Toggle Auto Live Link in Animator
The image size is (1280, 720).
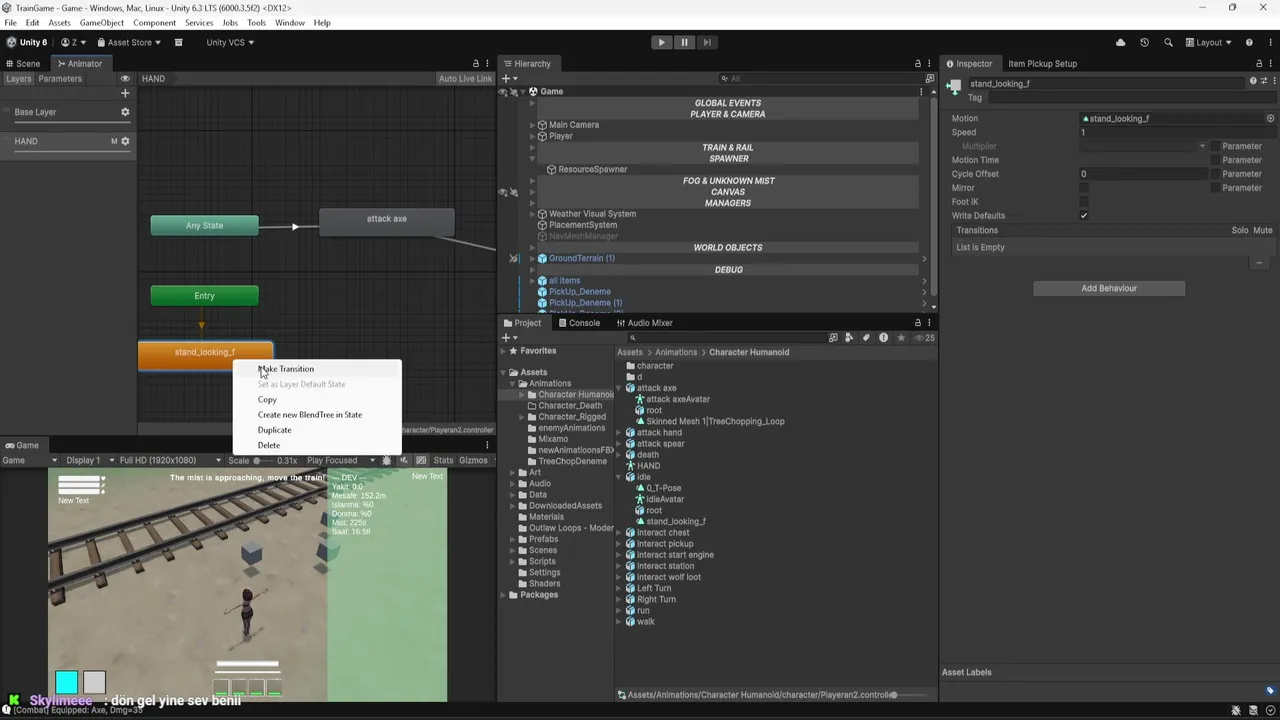465,78
